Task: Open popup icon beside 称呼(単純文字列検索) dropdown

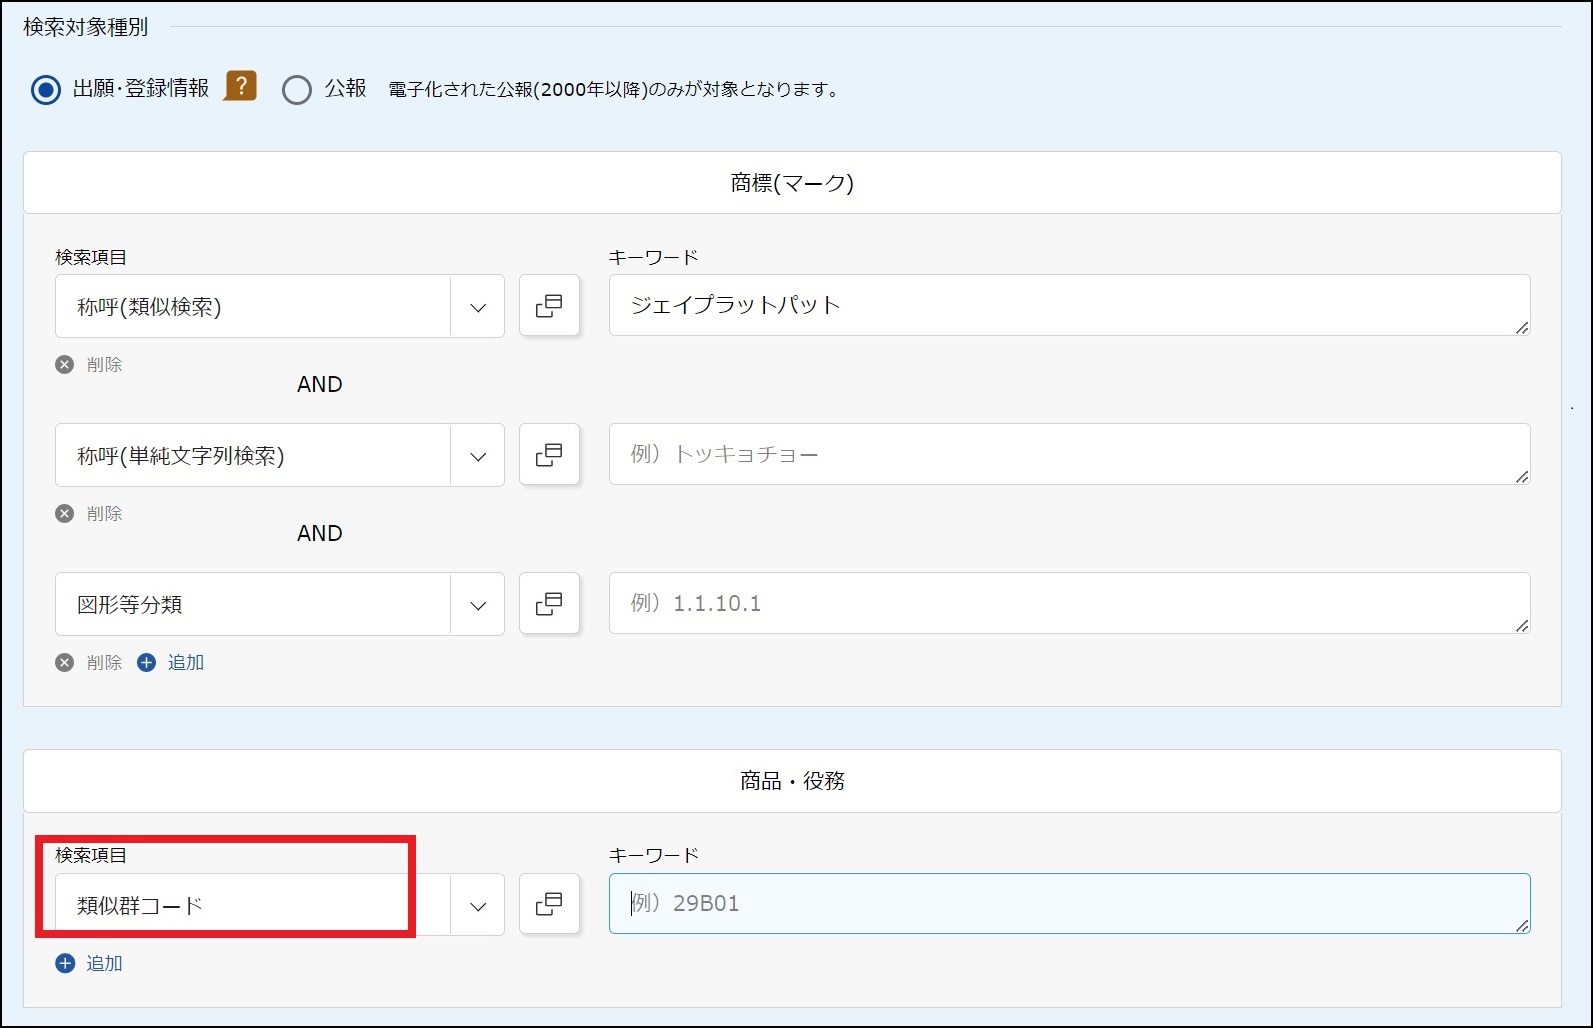Action: [549, 455]
